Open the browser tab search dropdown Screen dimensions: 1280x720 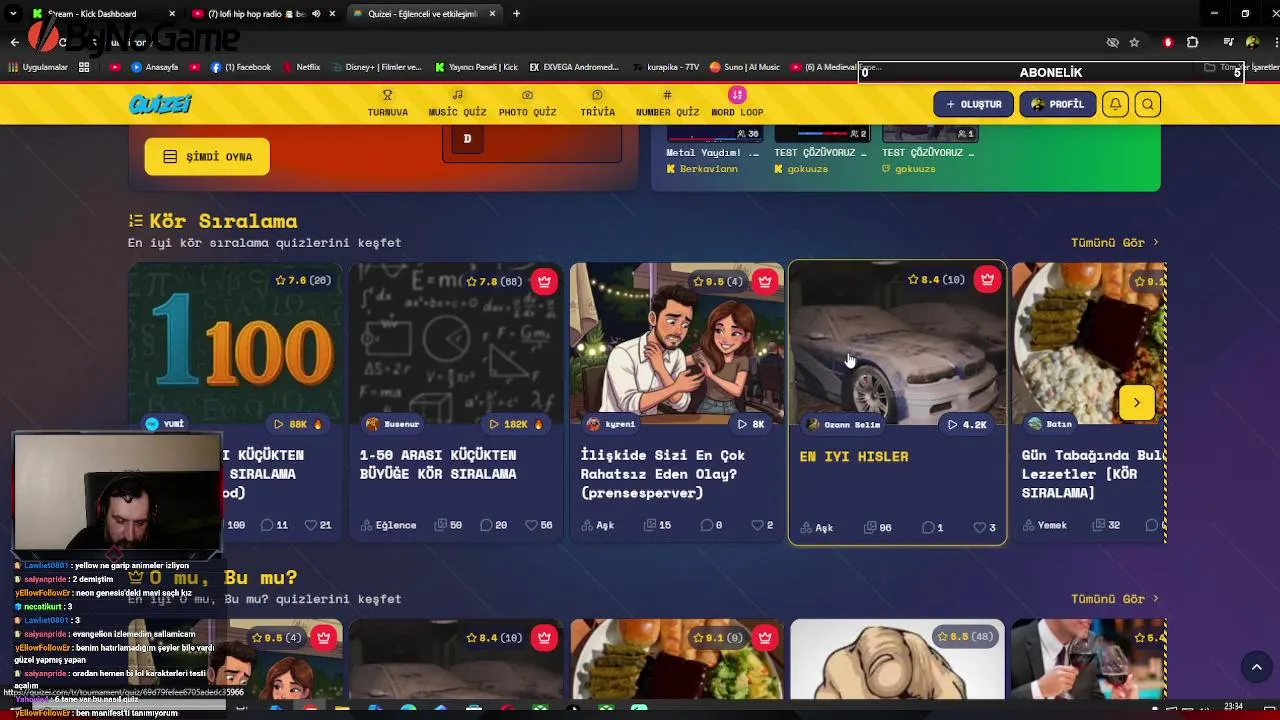click(13, 14)
